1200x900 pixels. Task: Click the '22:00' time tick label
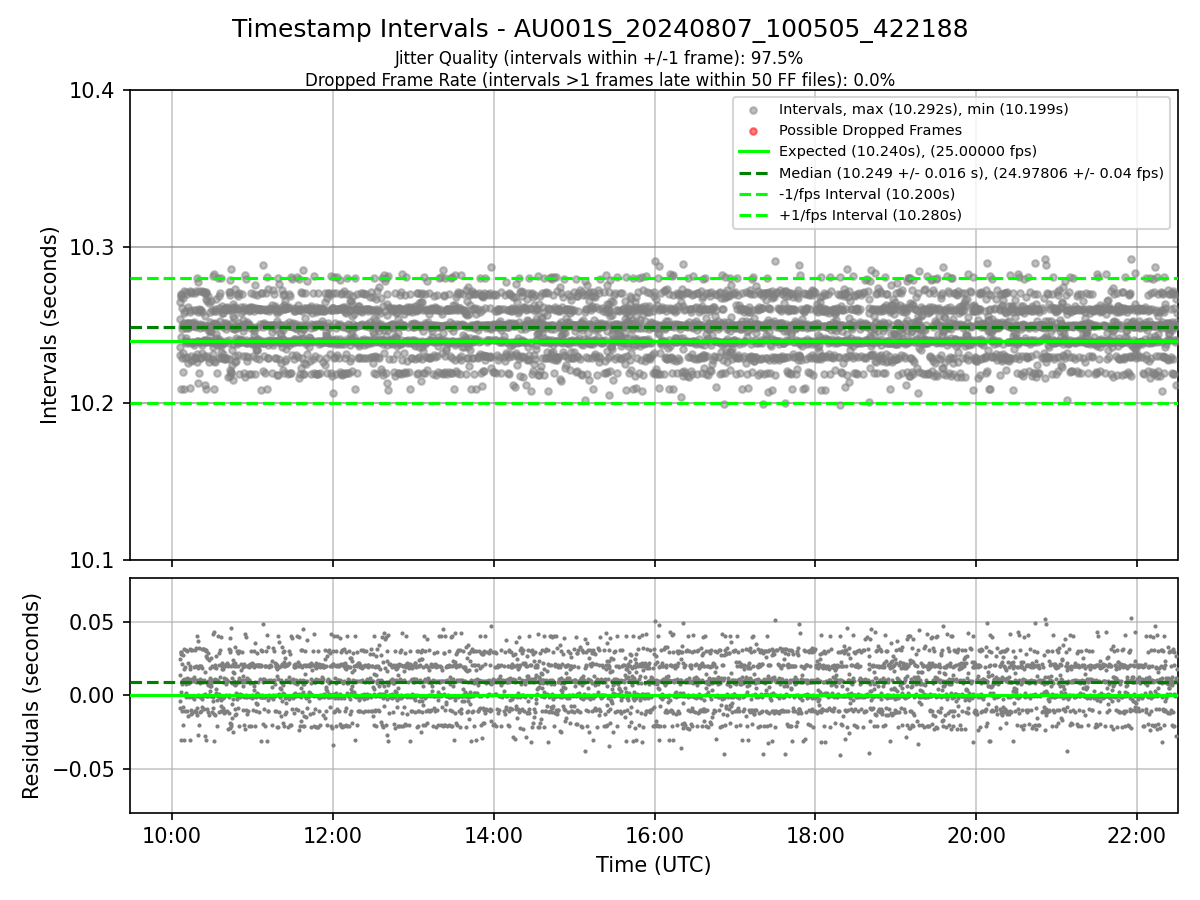coord(1137,833)
